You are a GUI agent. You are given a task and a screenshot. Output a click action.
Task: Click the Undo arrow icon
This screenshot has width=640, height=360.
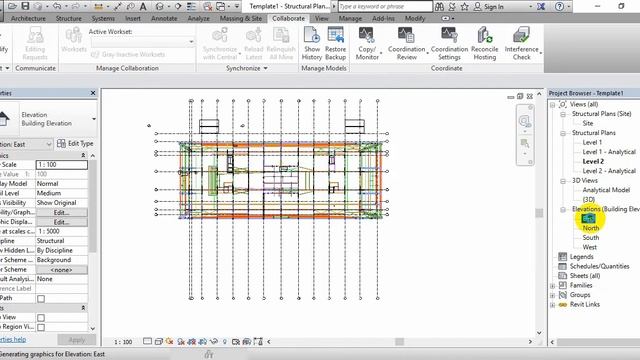pyautogui.click(x=57, y=6)
